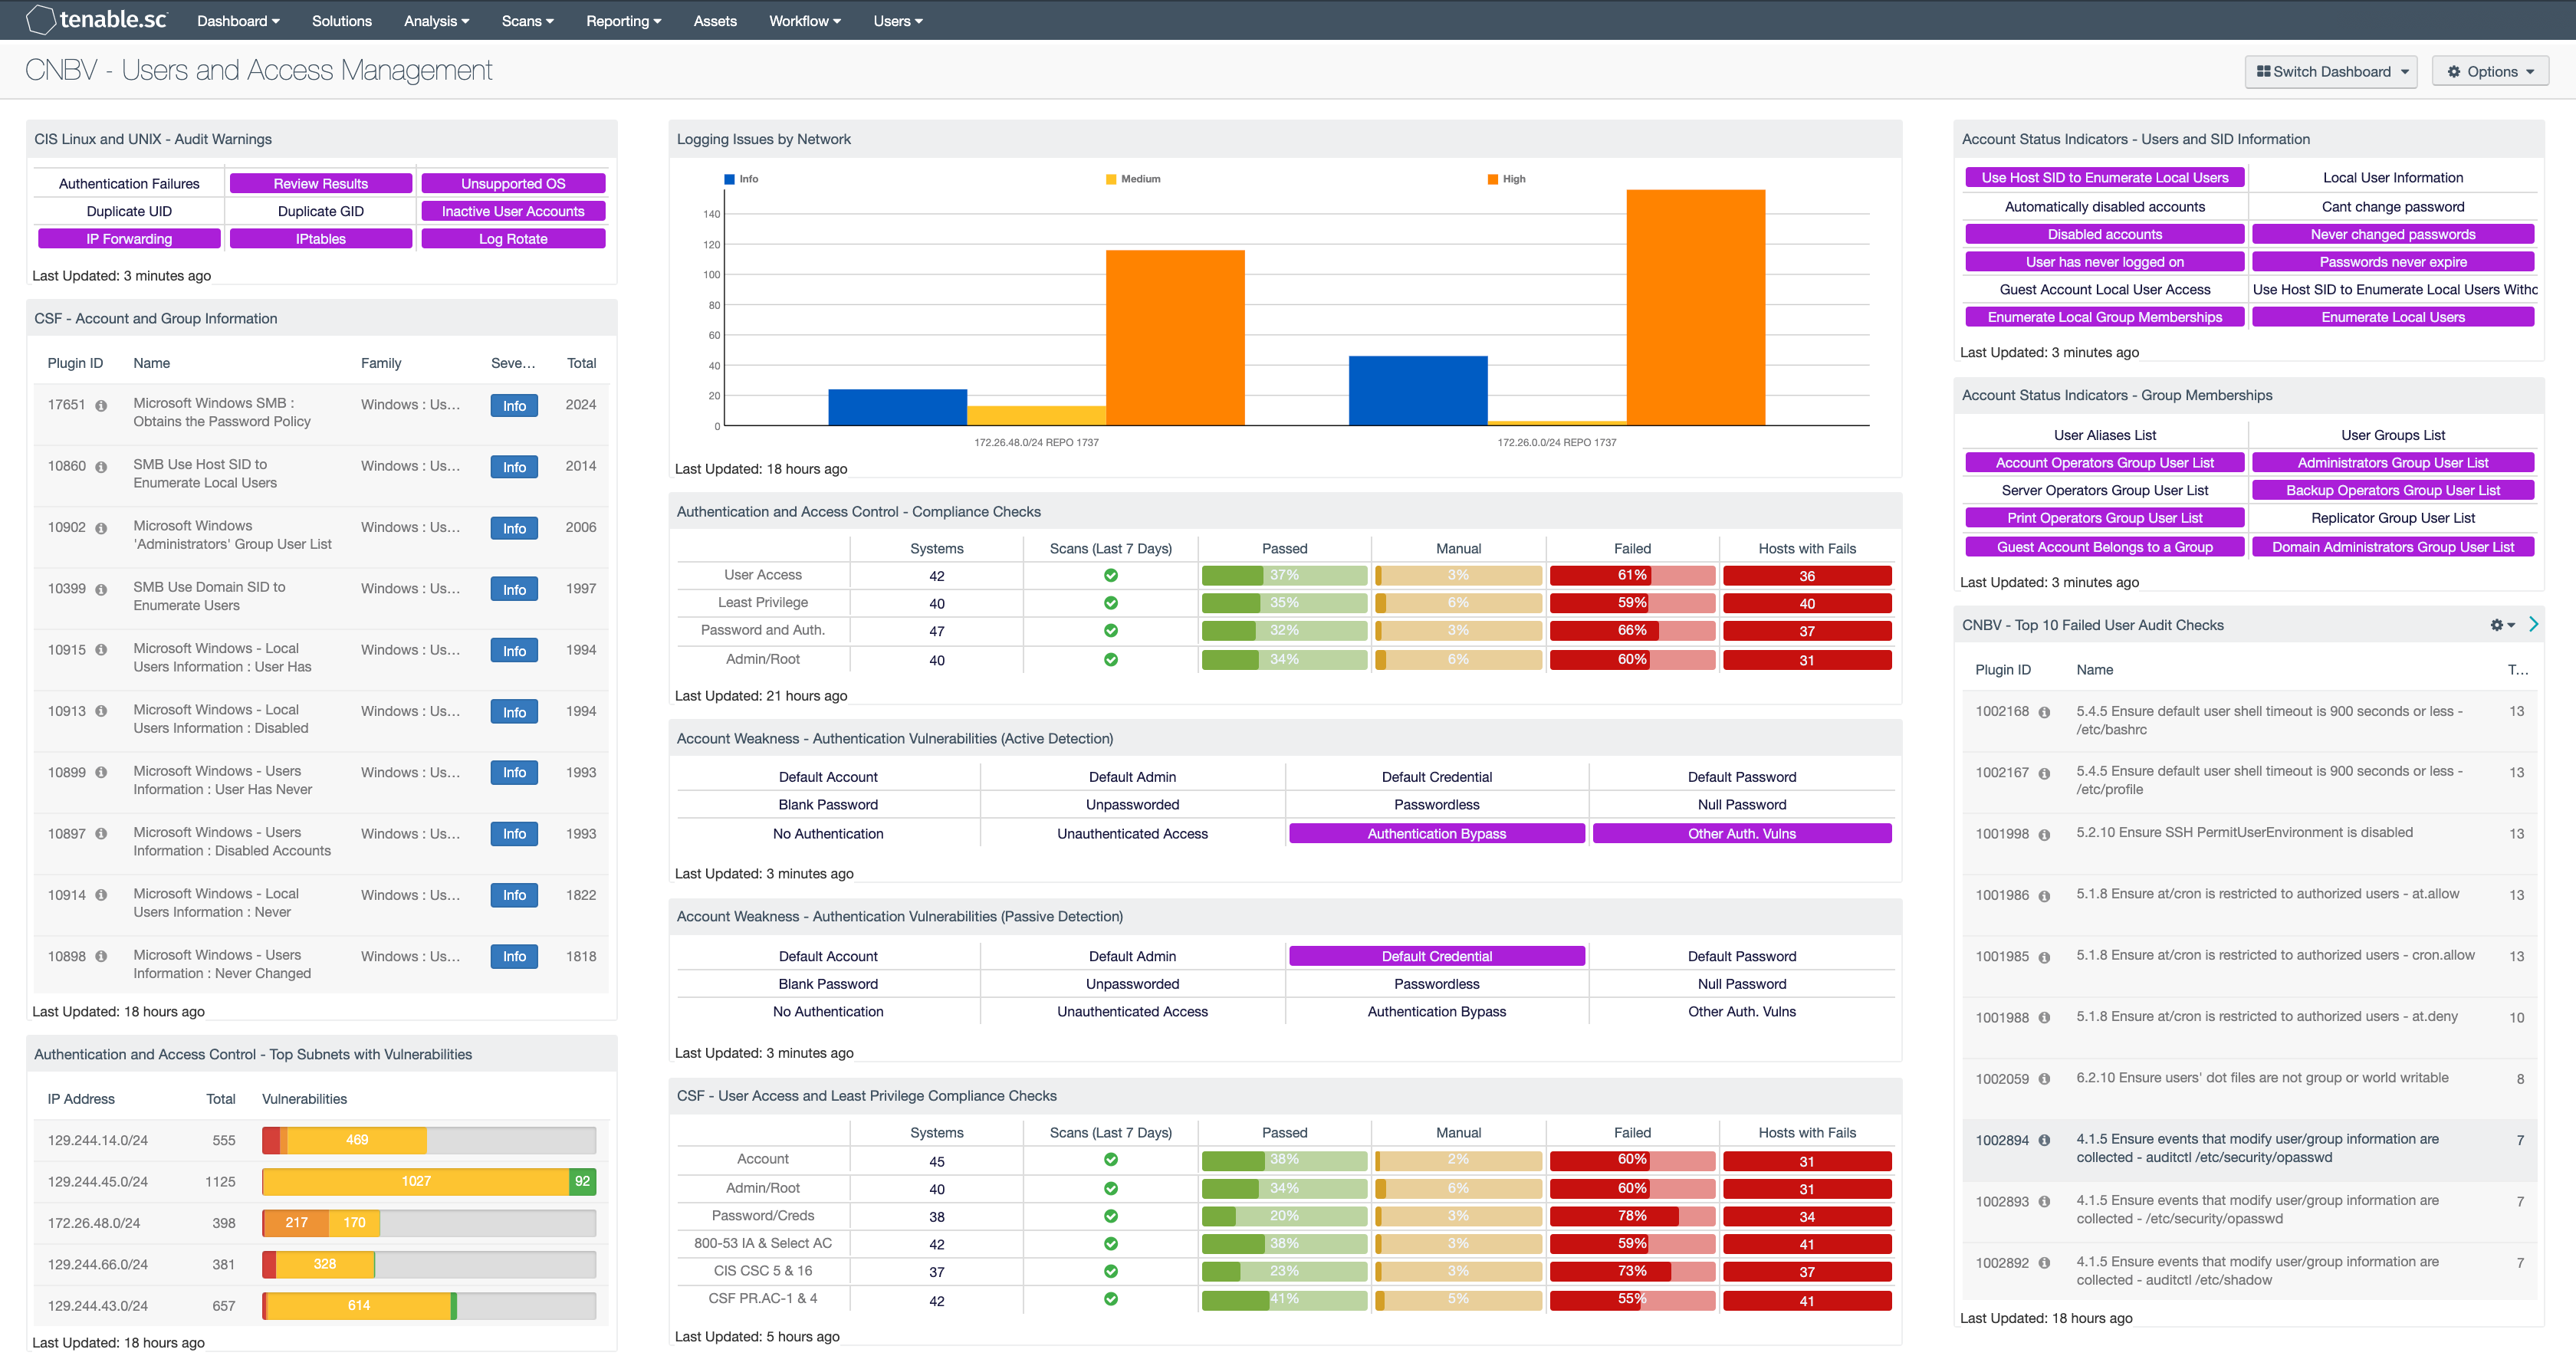The height and width of the screenshot is (1369, 2576).
Task: Click the Duplicate UID indicator
Action: 131,211
